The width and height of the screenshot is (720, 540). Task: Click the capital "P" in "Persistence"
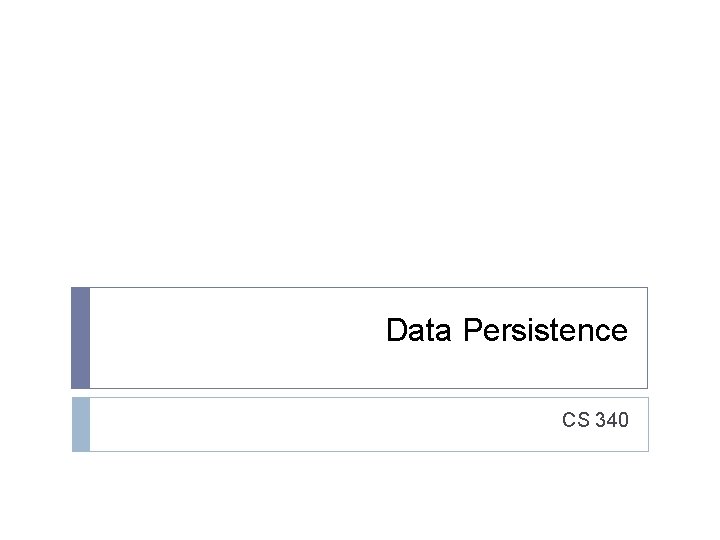473,331
